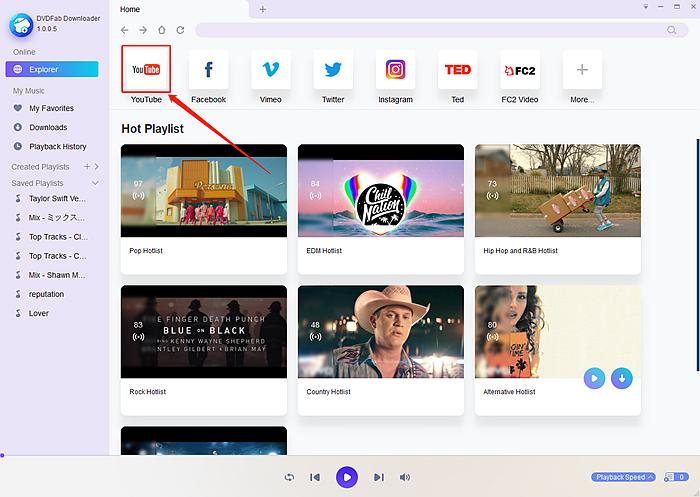Click the DVDFab Downloader logo
This screenshot has width=700, height=497.
pyautogui.click(x=21, y=25)
